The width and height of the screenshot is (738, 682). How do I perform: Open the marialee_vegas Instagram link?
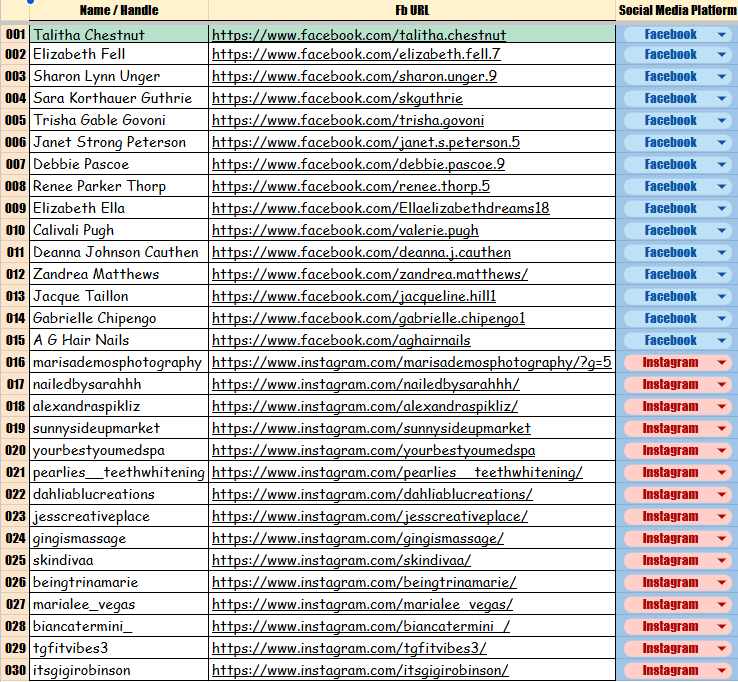click(362, 604)
